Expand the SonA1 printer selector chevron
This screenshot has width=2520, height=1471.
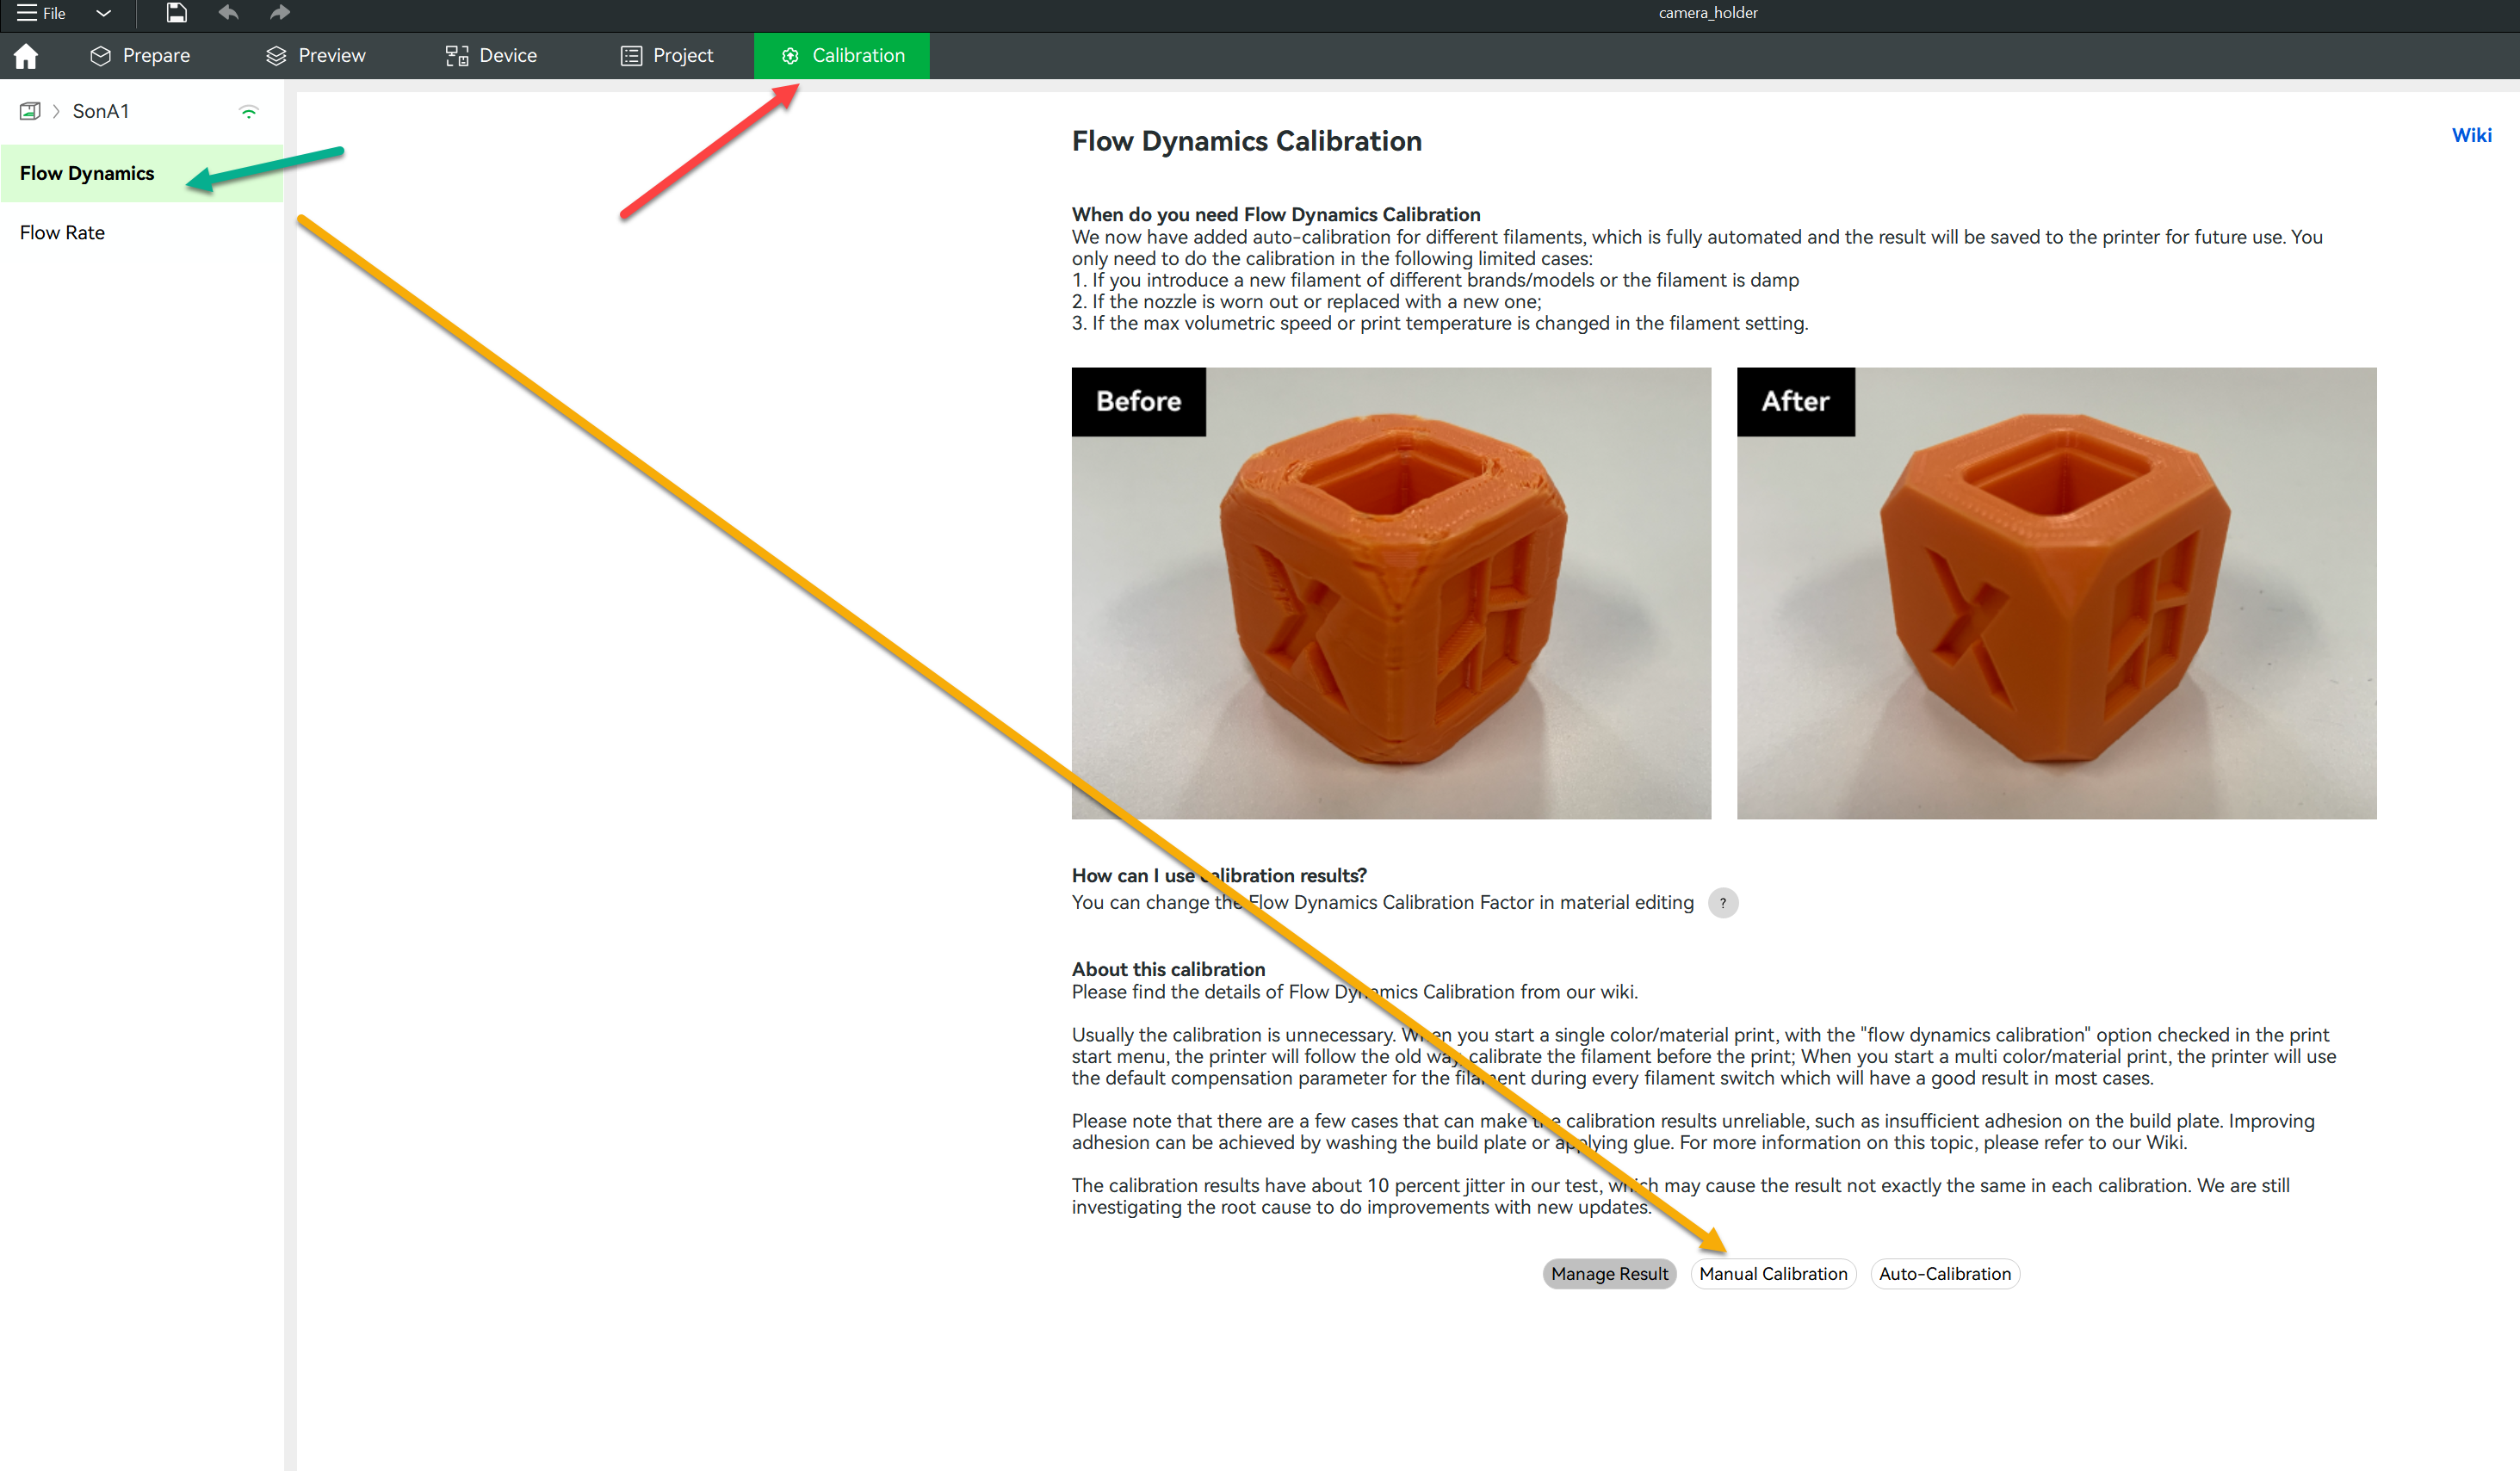click(56, 111)
